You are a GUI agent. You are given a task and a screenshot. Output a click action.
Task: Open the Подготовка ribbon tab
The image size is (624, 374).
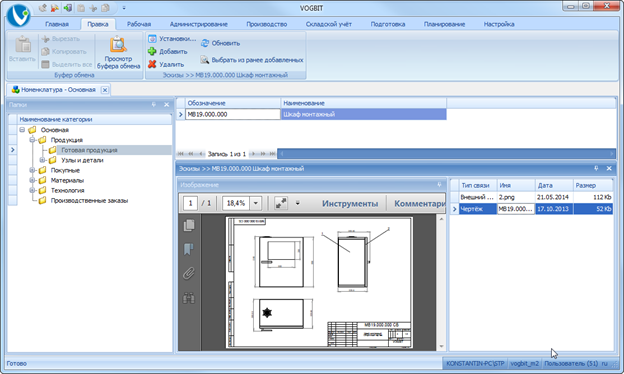pyautogui.click(x=388, y=24)
